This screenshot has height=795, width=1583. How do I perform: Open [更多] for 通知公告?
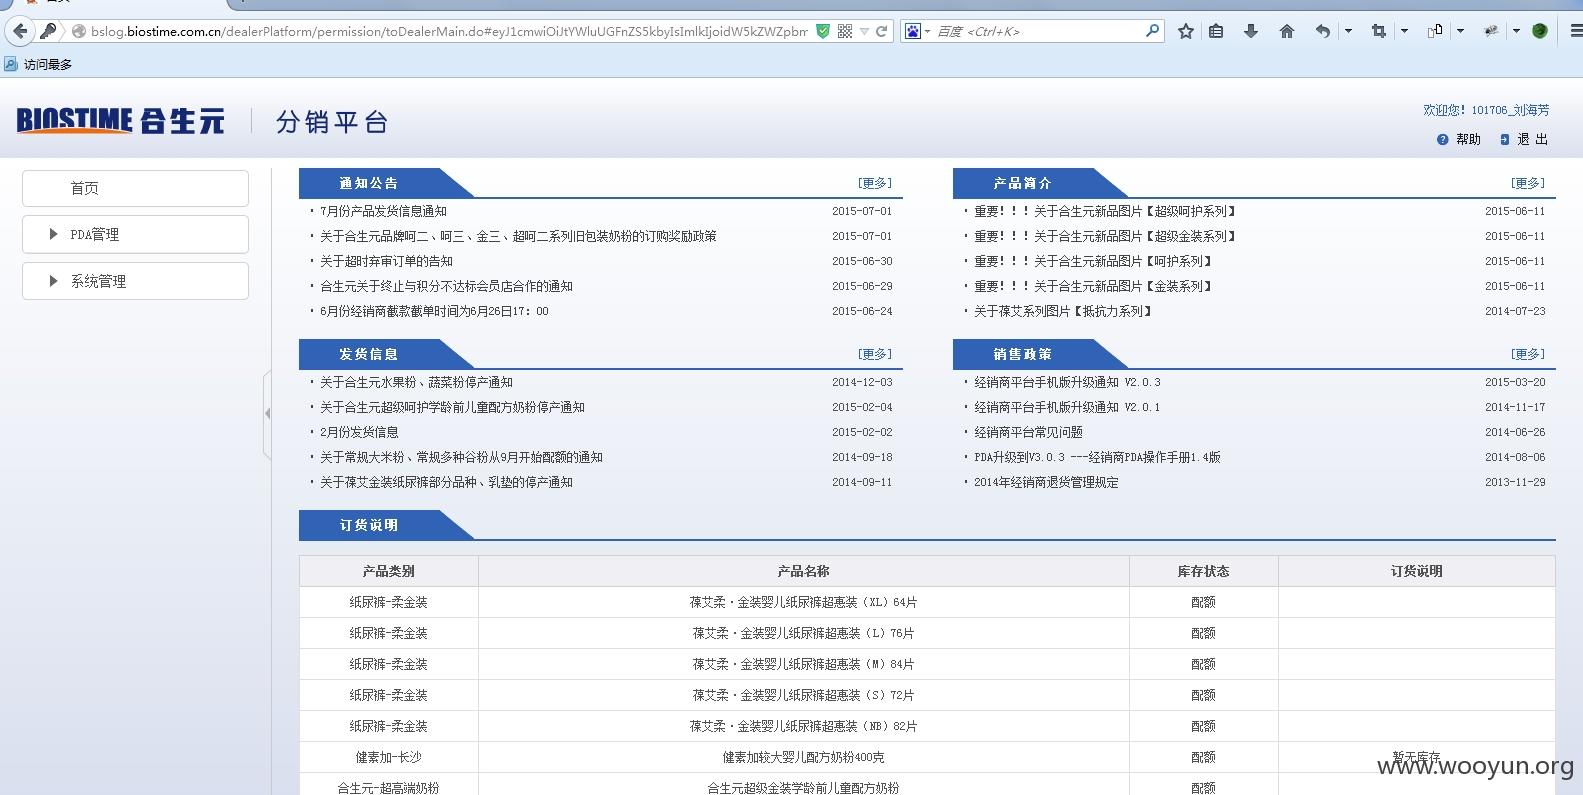click(x=874, y=183)
